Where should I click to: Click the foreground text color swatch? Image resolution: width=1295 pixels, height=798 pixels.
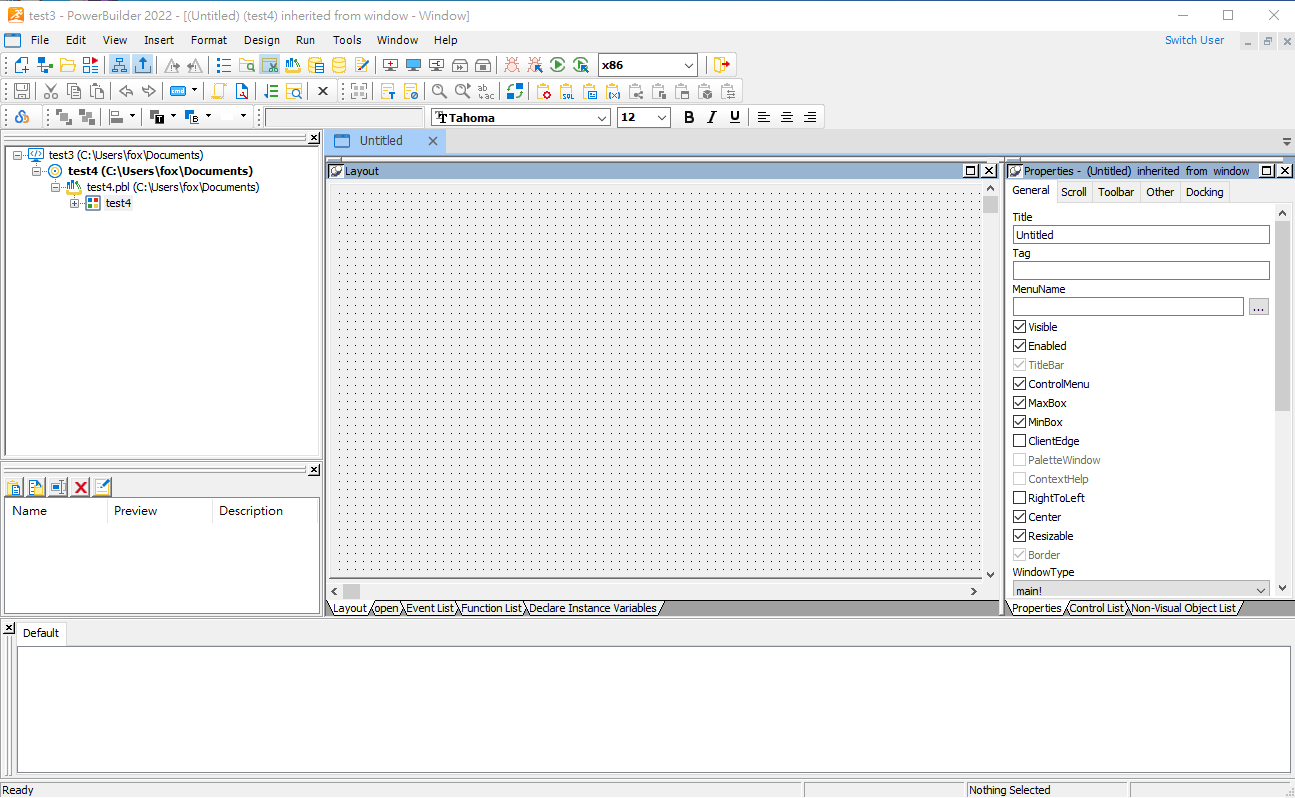coord(158,117)
